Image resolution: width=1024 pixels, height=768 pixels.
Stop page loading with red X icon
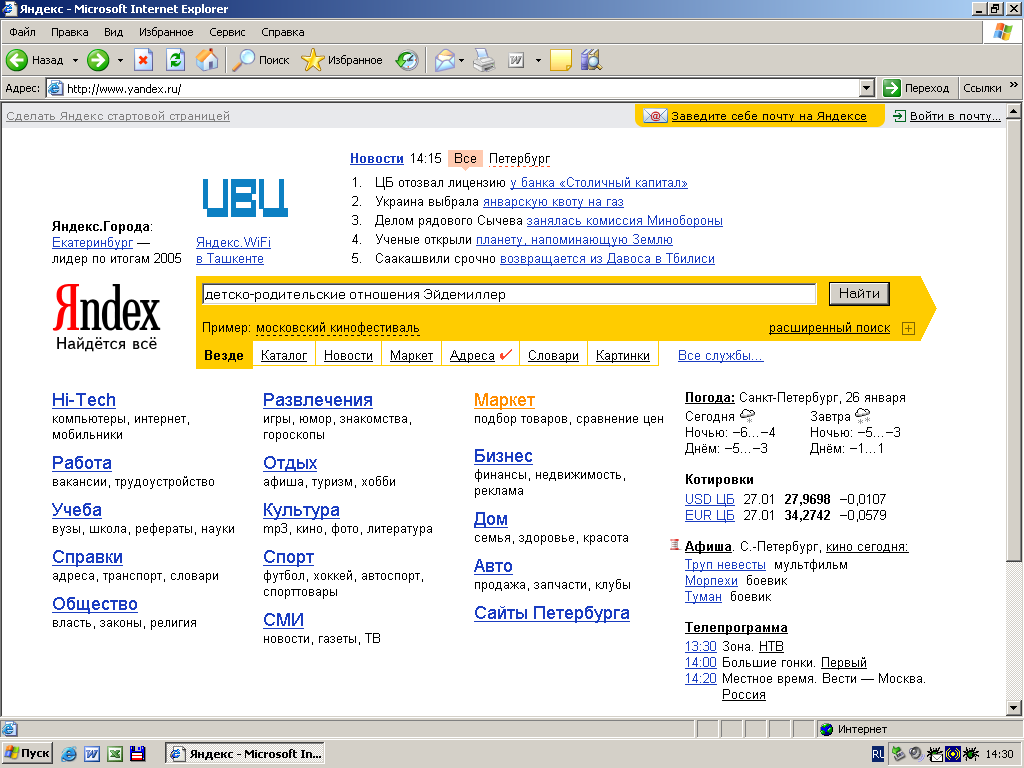(143, 60)
